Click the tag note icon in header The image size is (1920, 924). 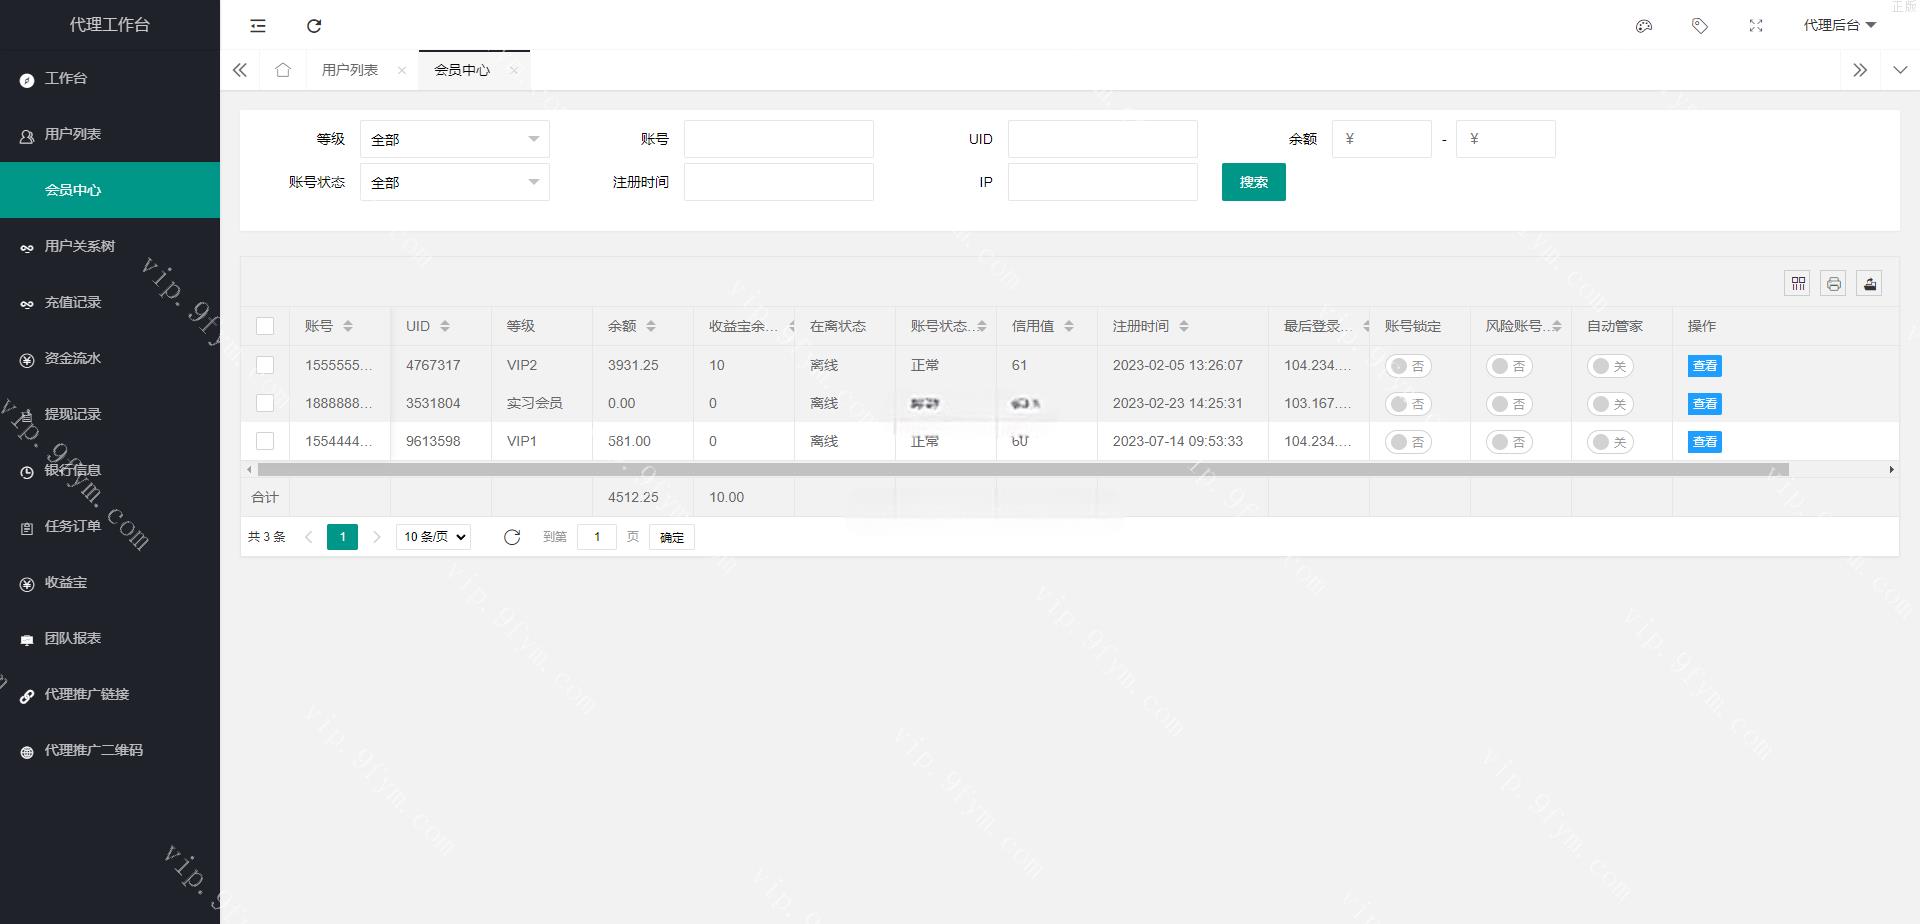click(1700, 26)
